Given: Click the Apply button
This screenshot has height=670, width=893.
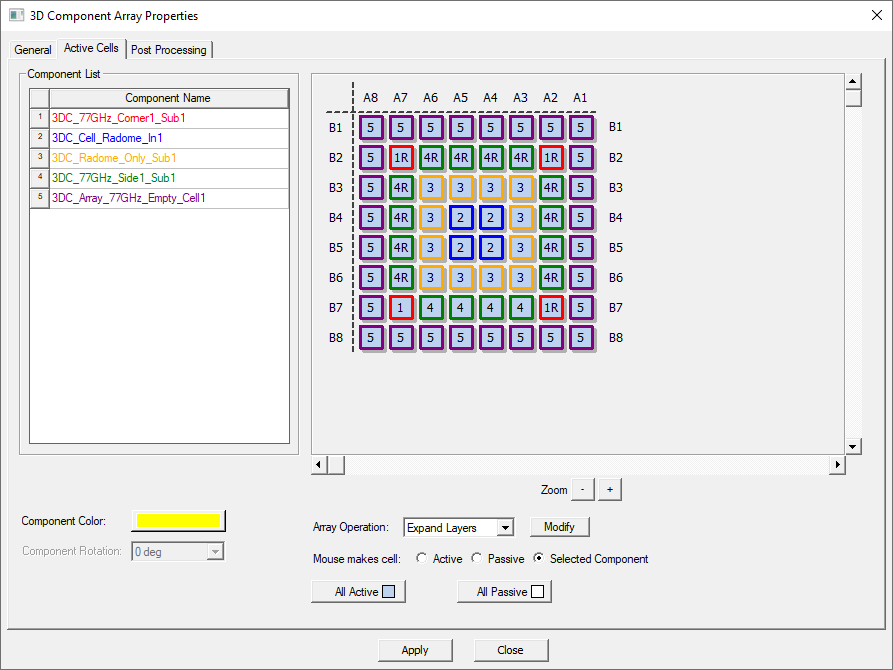Looking at the screenshot, I should click(x=415, y=650).
